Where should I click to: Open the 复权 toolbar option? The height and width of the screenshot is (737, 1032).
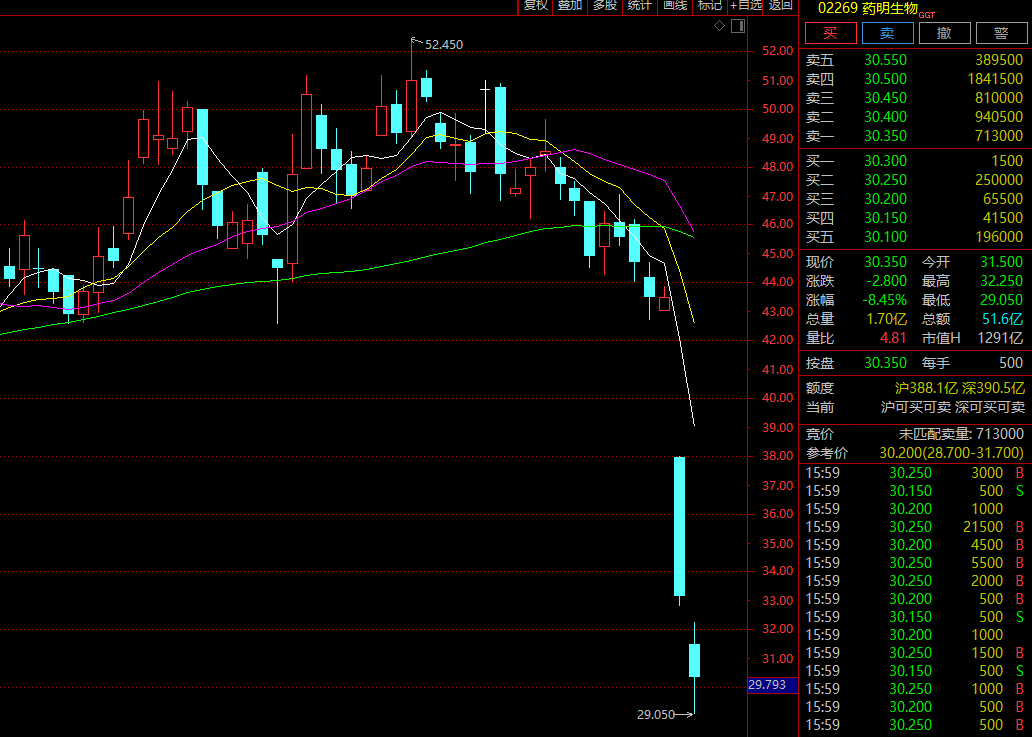[535, 6]
